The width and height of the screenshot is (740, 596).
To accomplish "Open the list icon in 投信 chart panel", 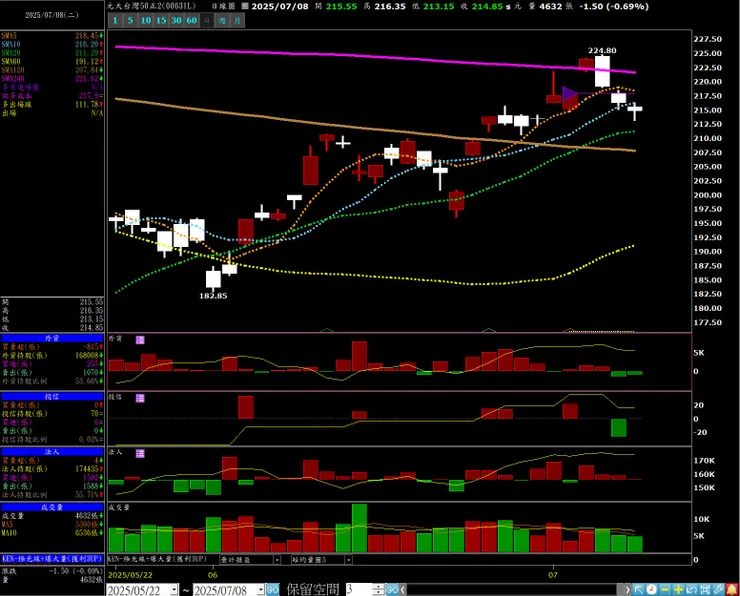I will coord(140,398).
